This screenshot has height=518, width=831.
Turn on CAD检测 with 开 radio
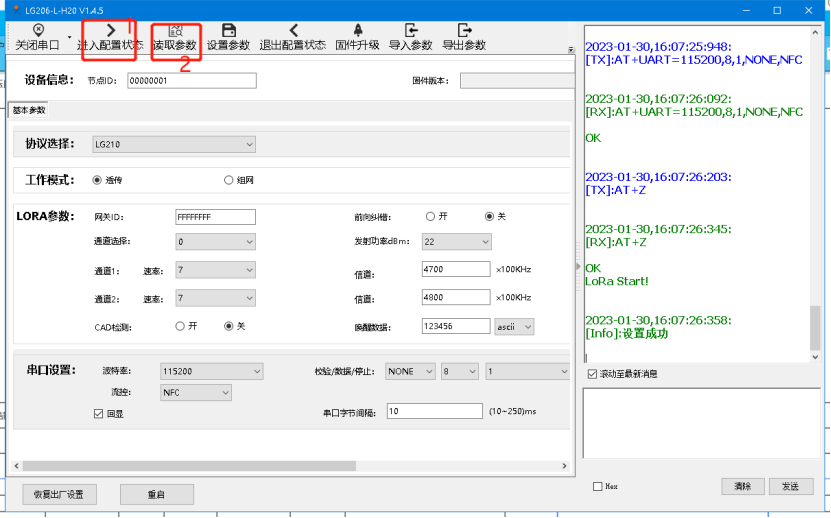click(x=180, y=326)
